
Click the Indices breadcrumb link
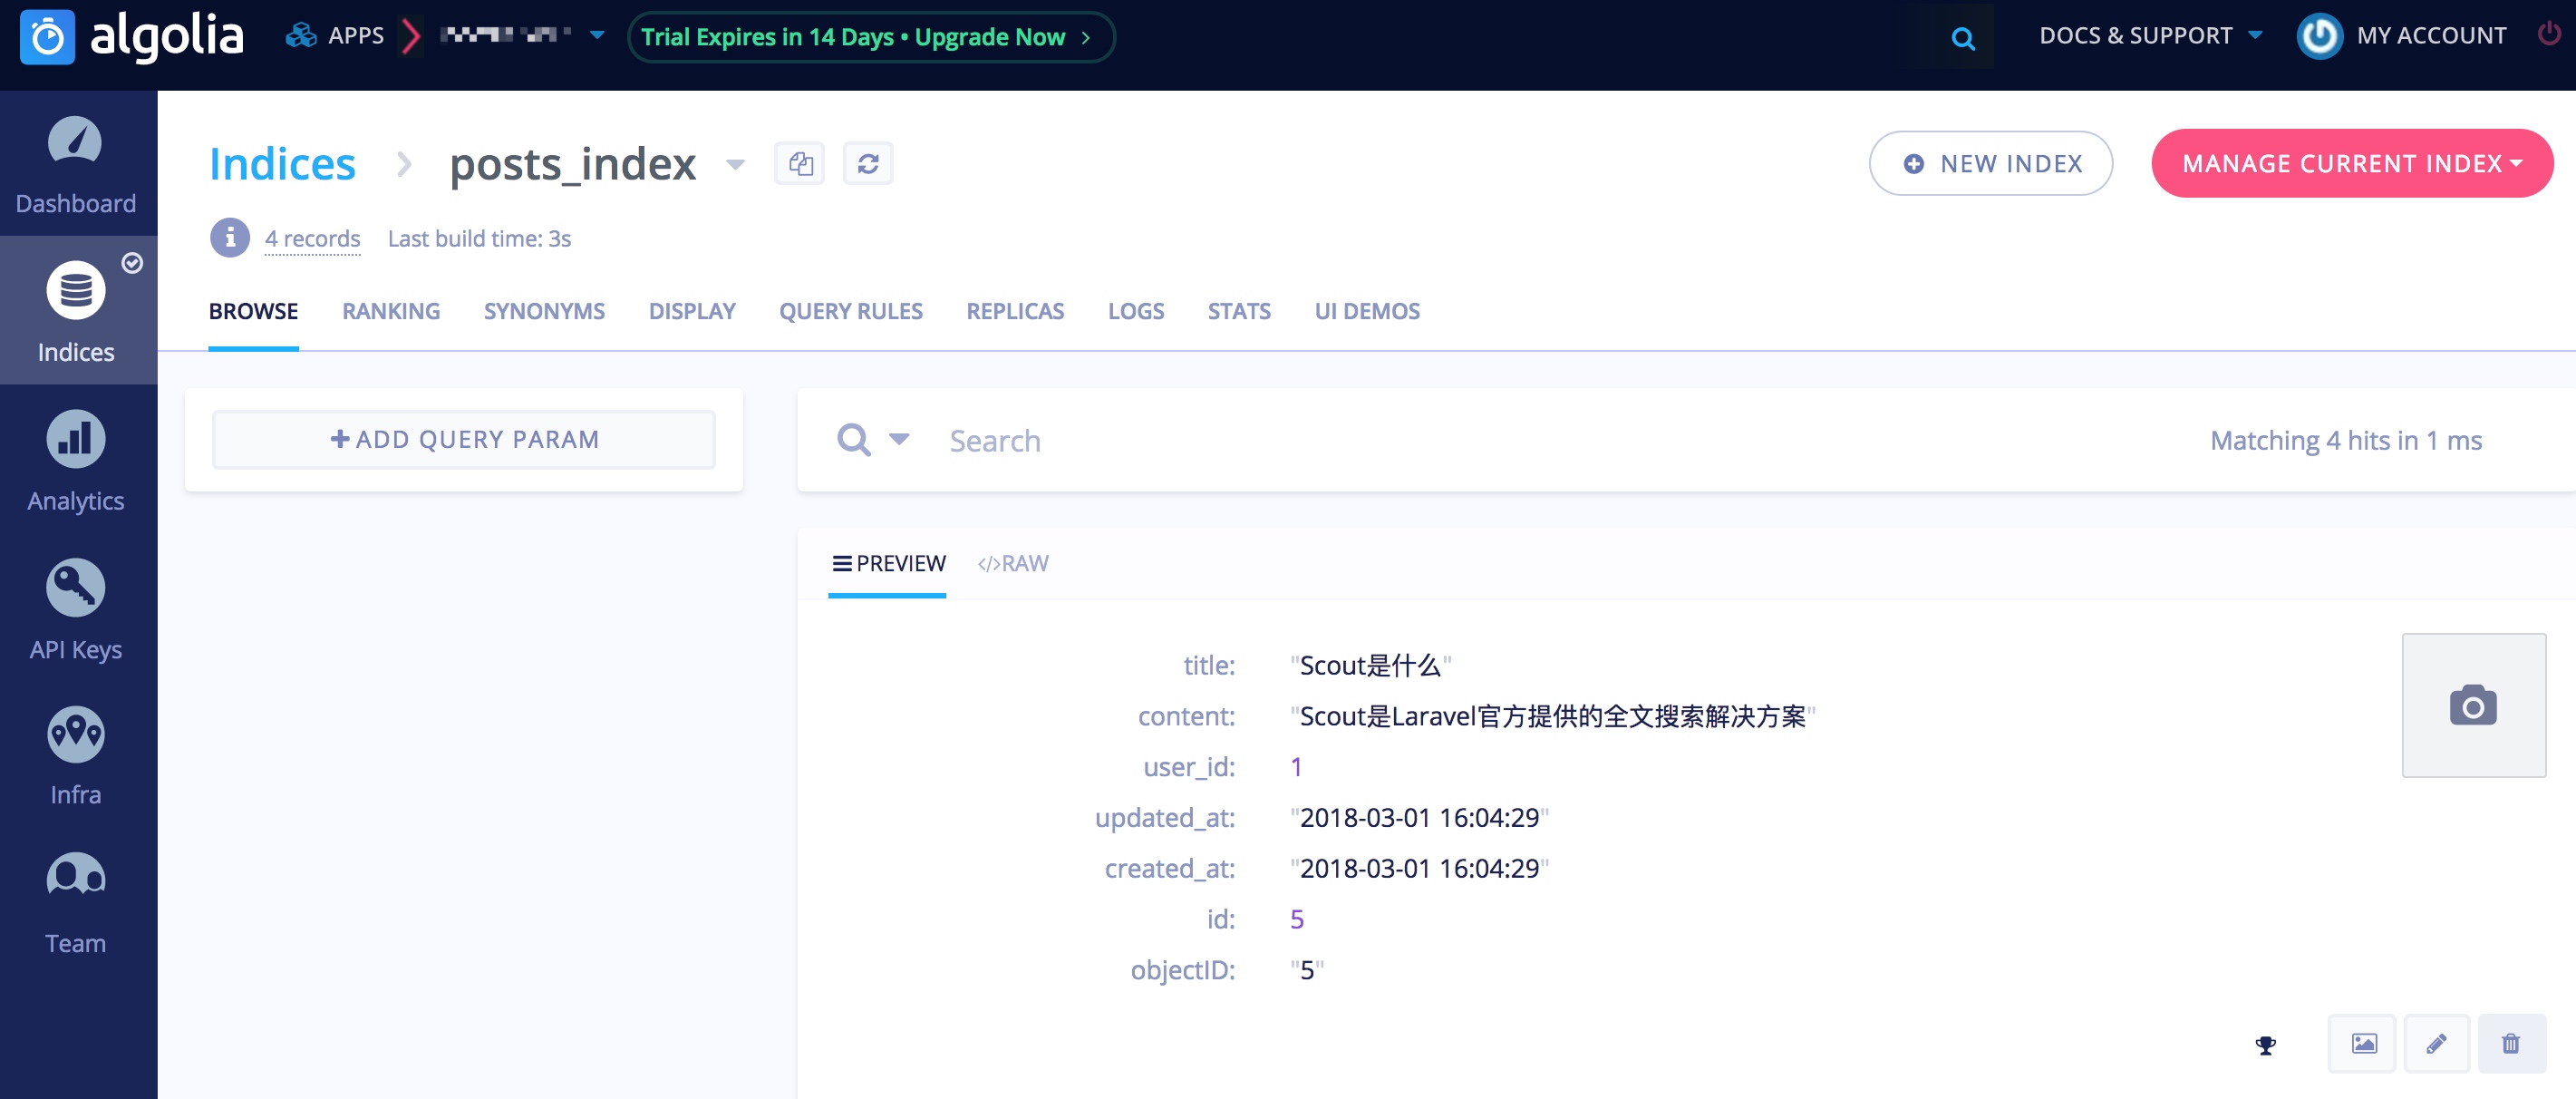coord(282,163)
